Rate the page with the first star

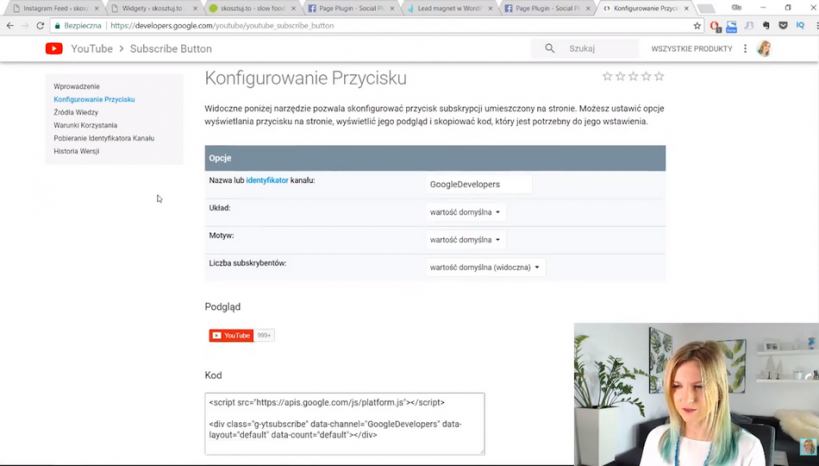click(607, 77)
